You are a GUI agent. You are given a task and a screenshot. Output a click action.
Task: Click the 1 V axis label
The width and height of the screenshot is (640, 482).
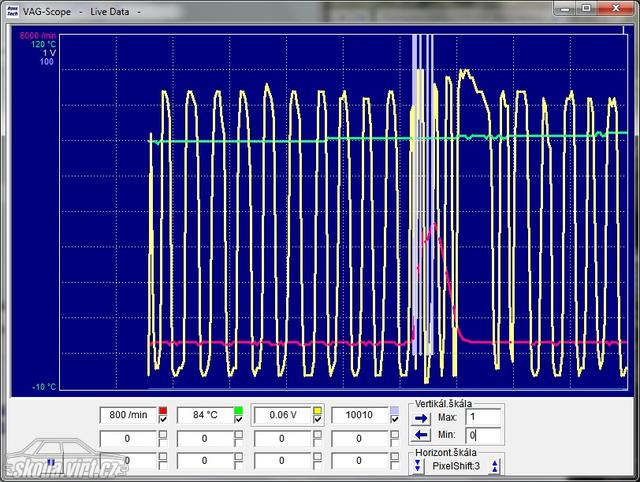point(49,53)
